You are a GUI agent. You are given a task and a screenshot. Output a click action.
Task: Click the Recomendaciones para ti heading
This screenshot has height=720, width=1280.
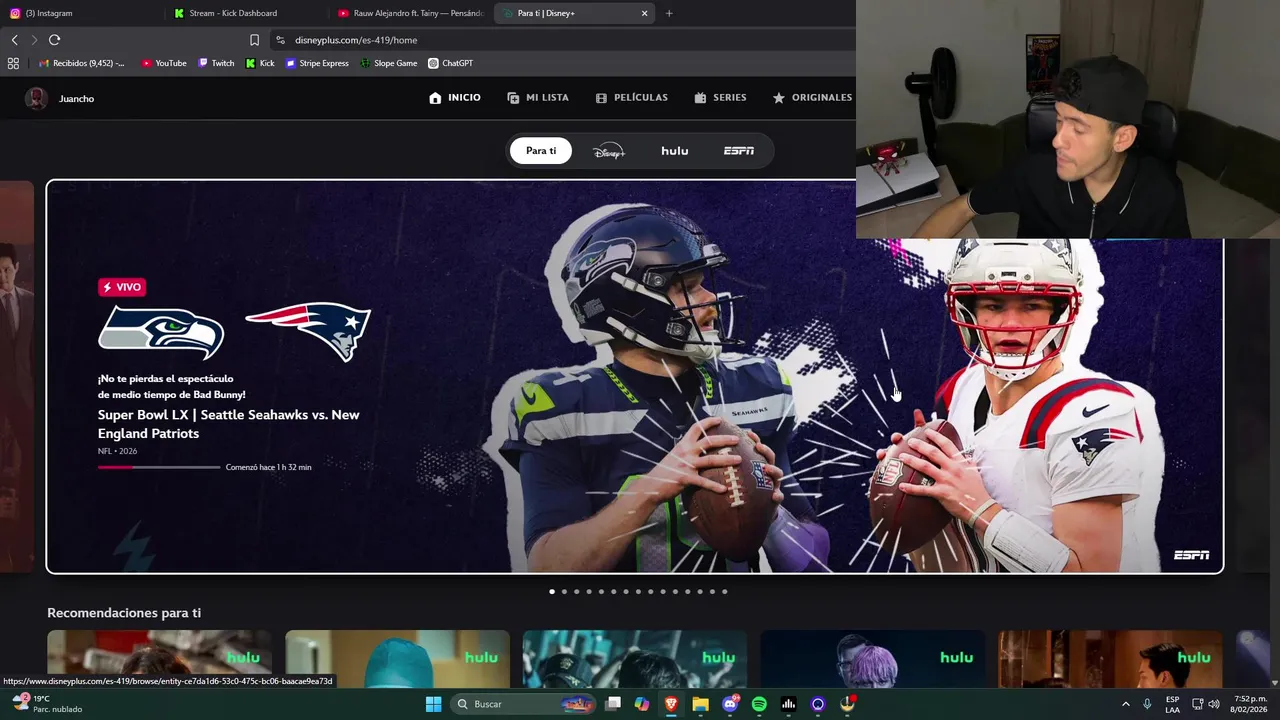point(124,613)
